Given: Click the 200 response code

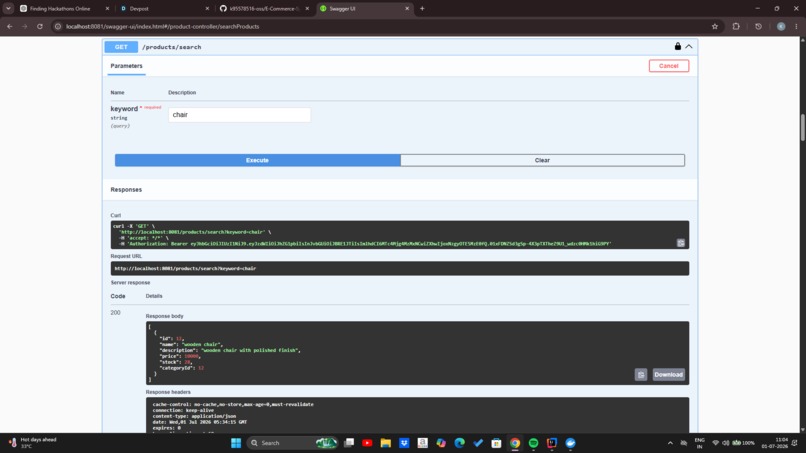Looking at the screenshot, I should pos(115,313).
